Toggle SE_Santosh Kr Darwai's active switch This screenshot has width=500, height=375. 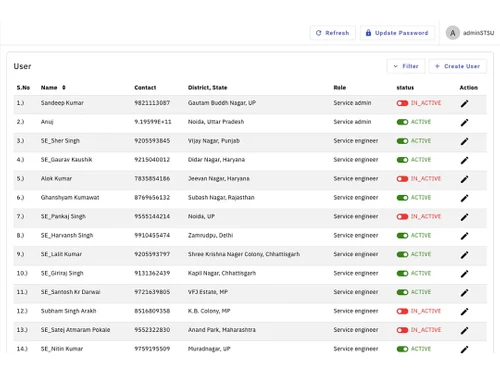pos(402,292)
